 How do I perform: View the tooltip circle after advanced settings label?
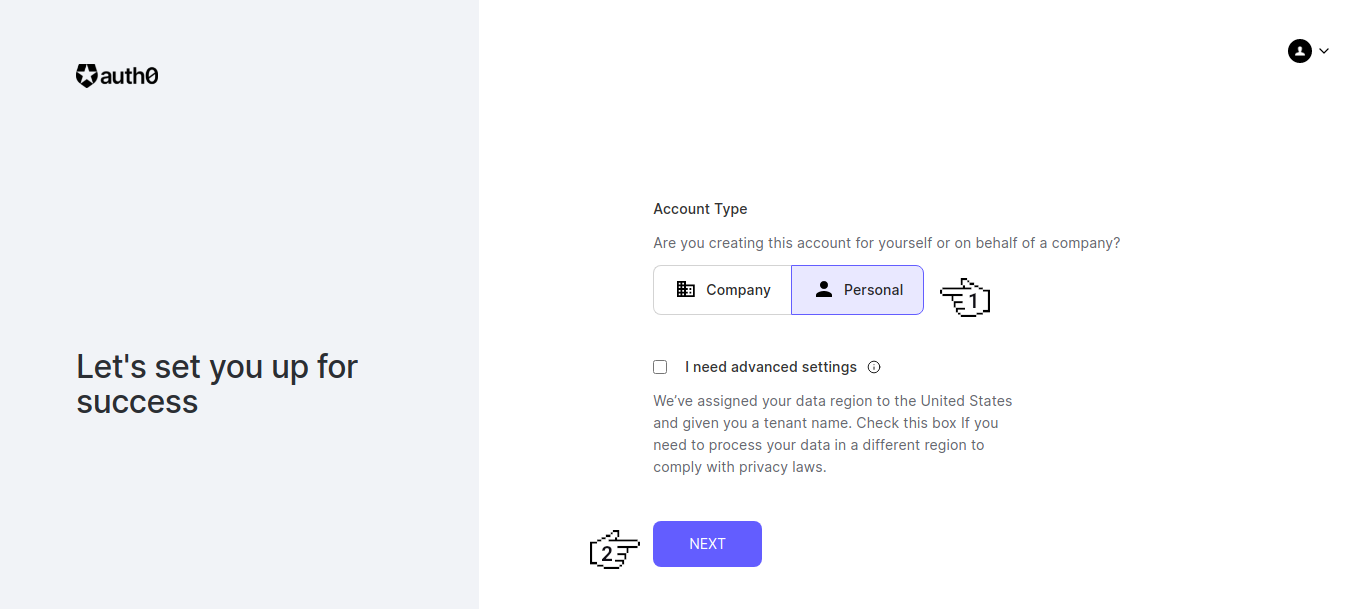point(874,366)
